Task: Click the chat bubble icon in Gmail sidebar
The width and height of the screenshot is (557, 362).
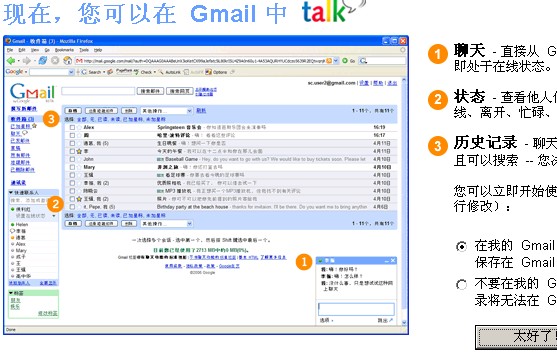Action: coord(25,133)
